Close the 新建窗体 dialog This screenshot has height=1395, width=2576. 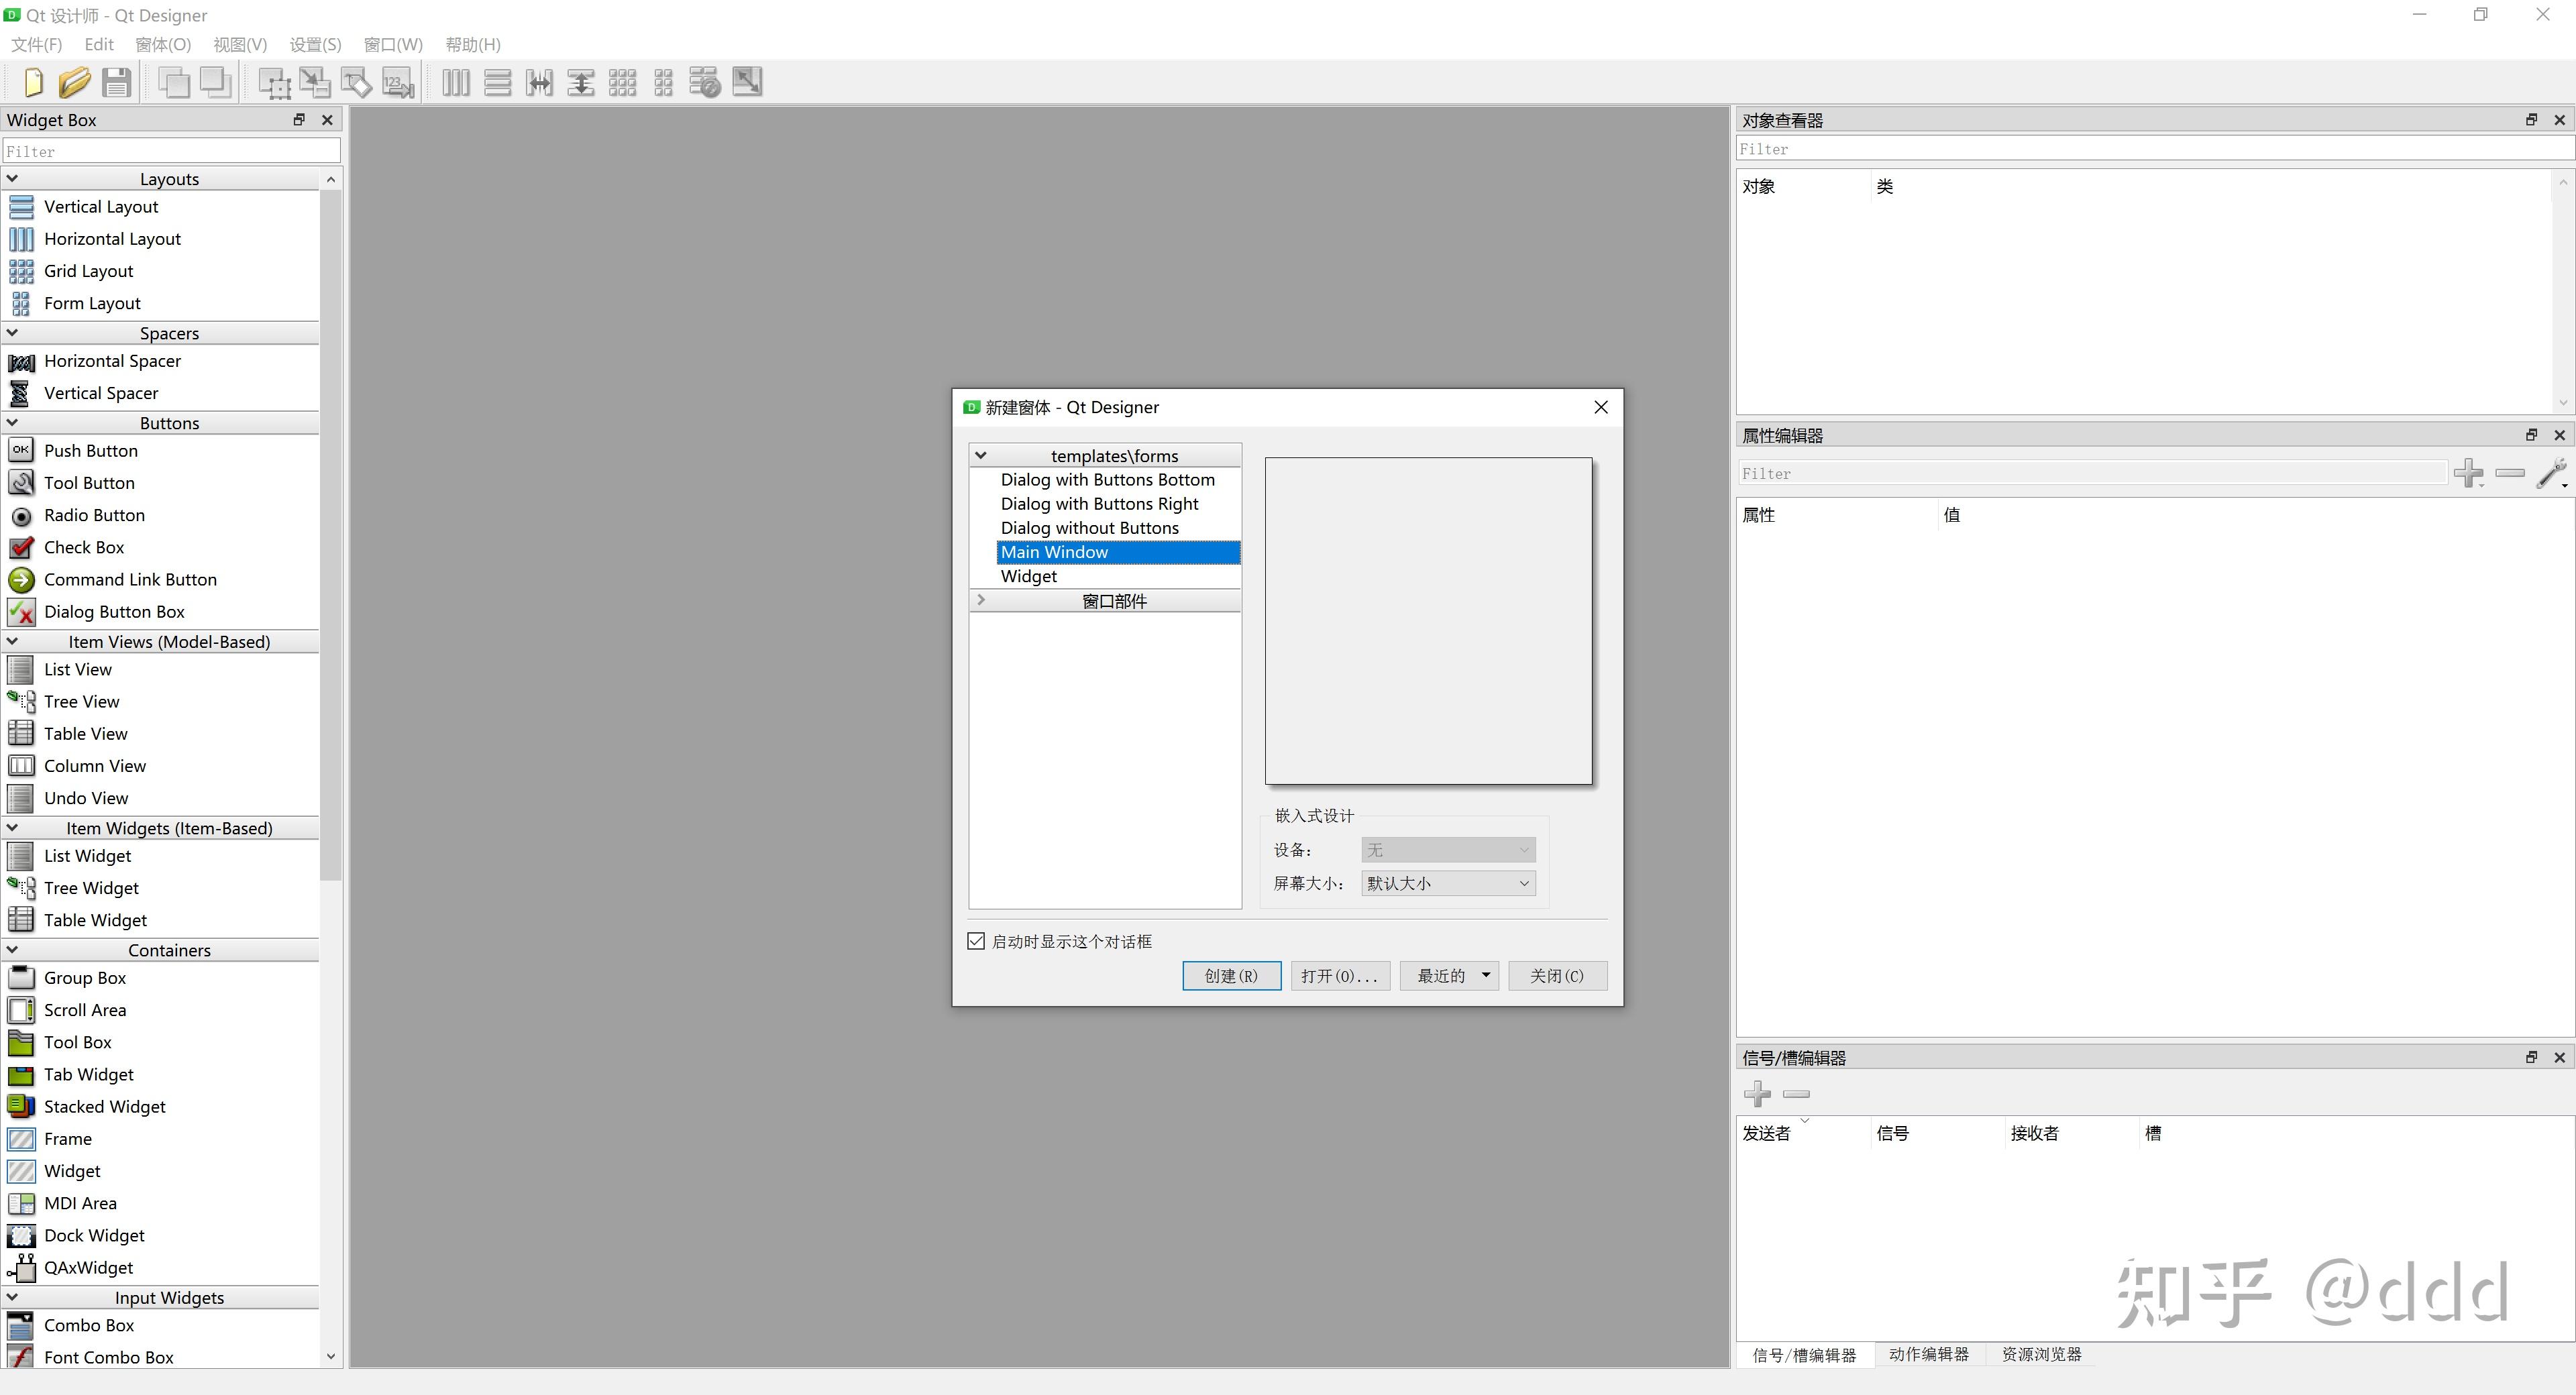[x=1600, y=407]
